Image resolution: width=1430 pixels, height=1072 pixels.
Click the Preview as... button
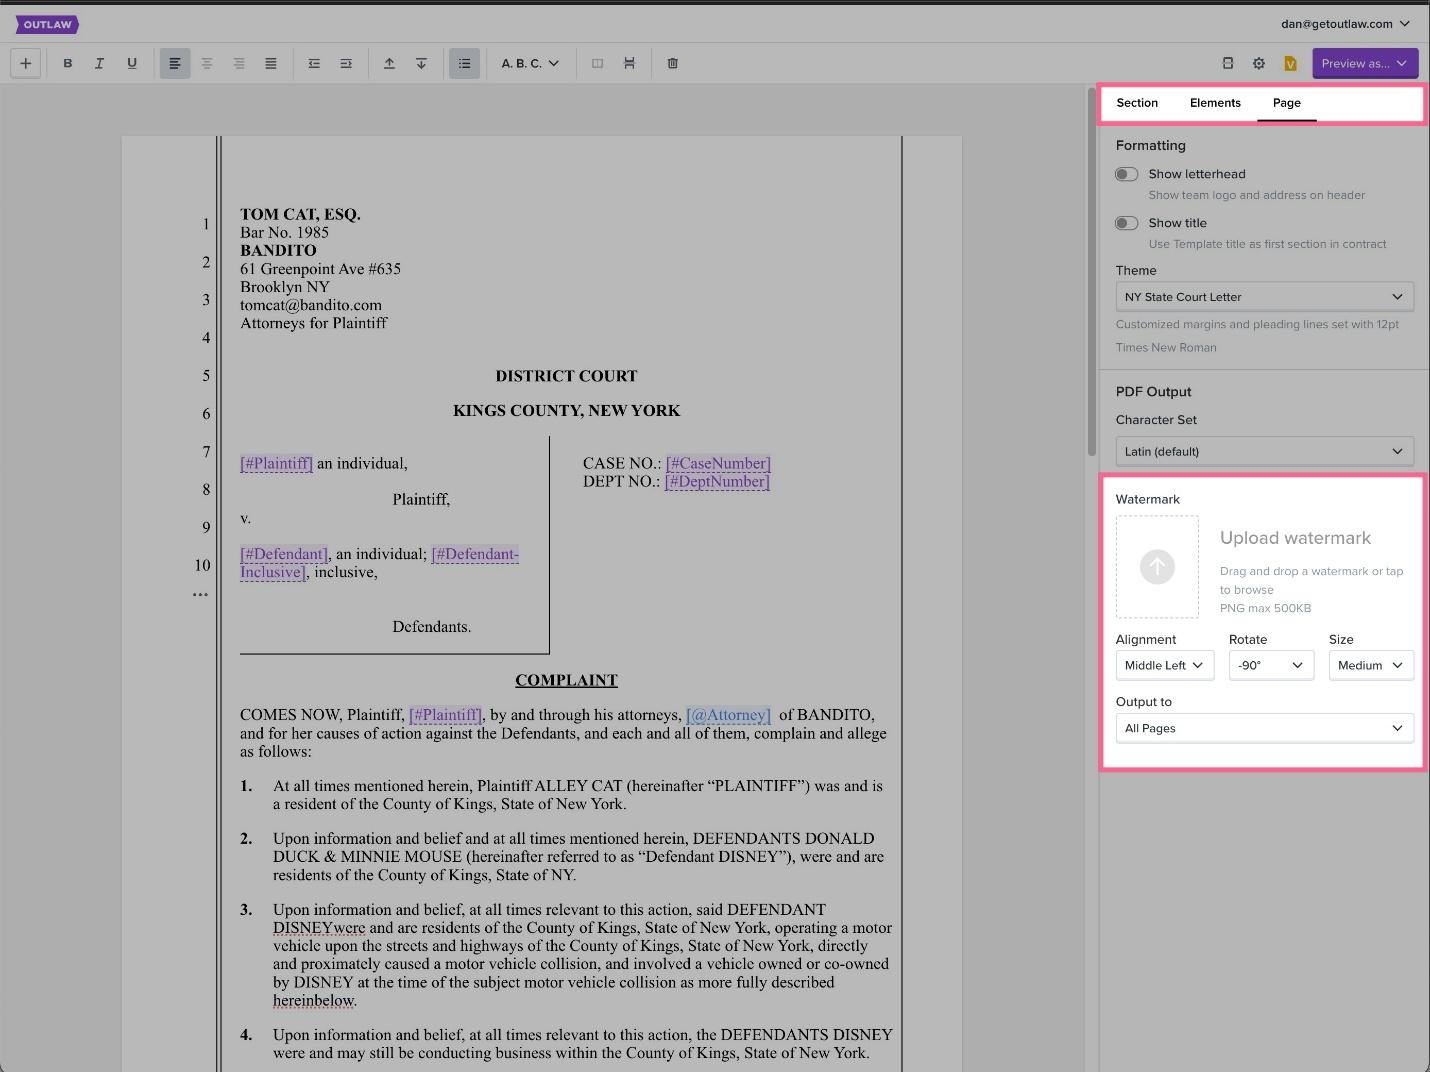point(1364,63)
